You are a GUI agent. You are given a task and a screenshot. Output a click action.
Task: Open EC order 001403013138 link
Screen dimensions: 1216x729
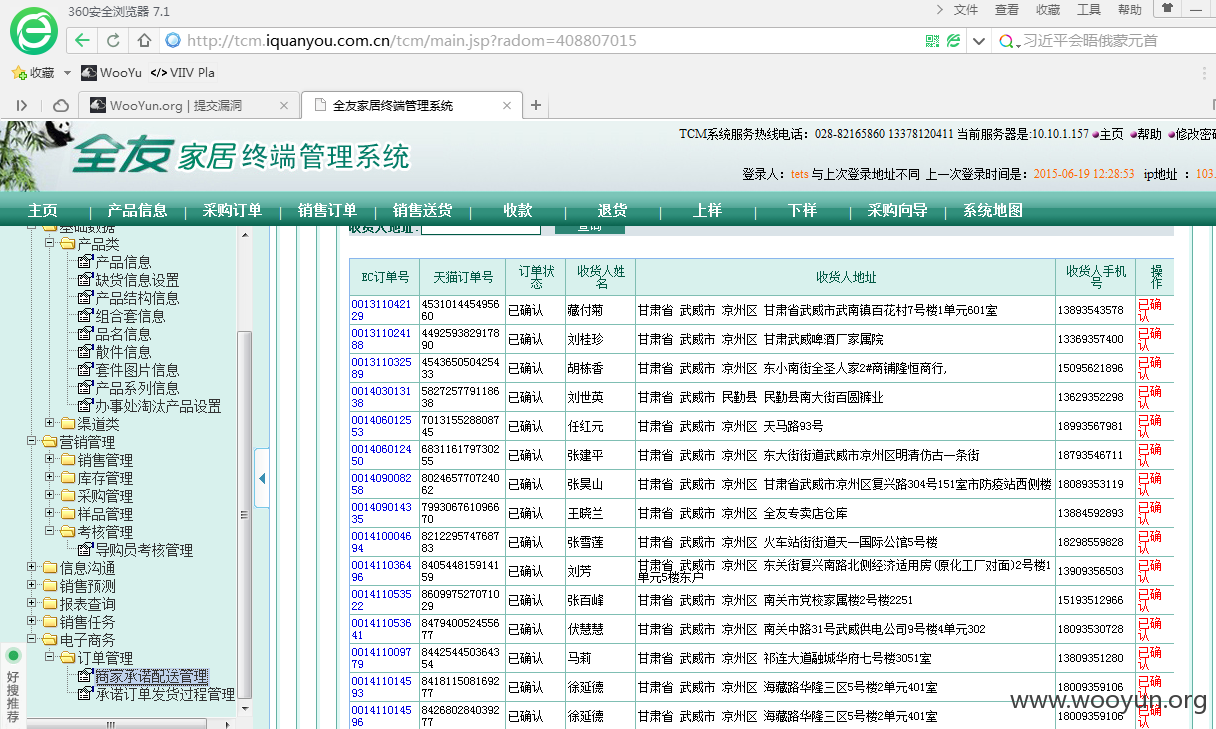click(x=380, y=397)
